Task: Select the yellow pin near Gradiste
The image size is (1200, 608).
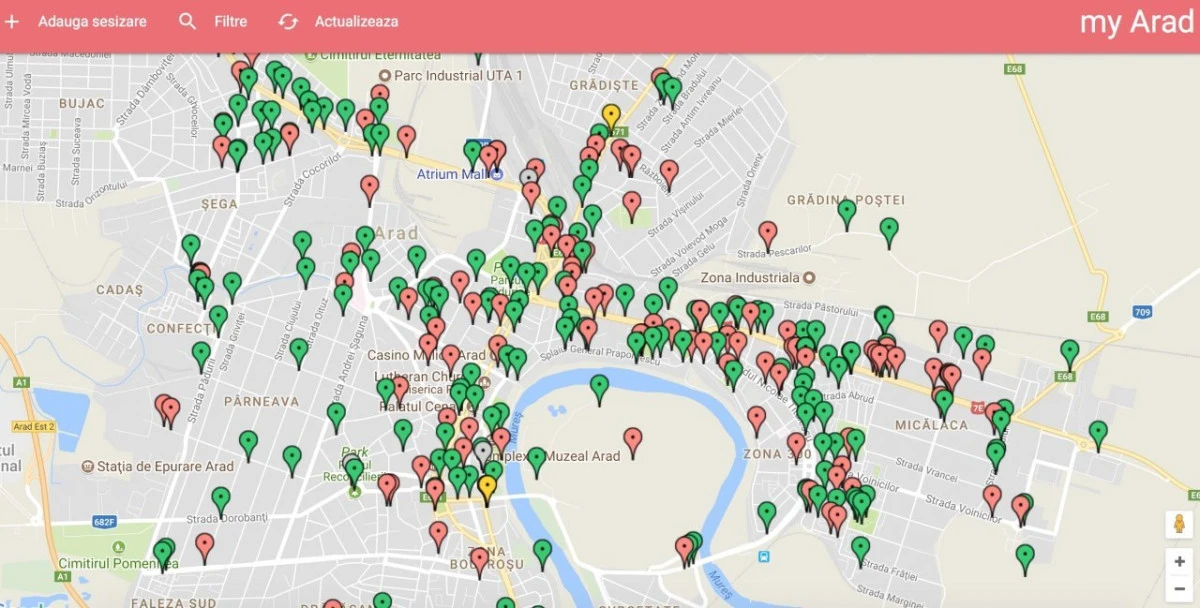Action: [x=611, y=117]
